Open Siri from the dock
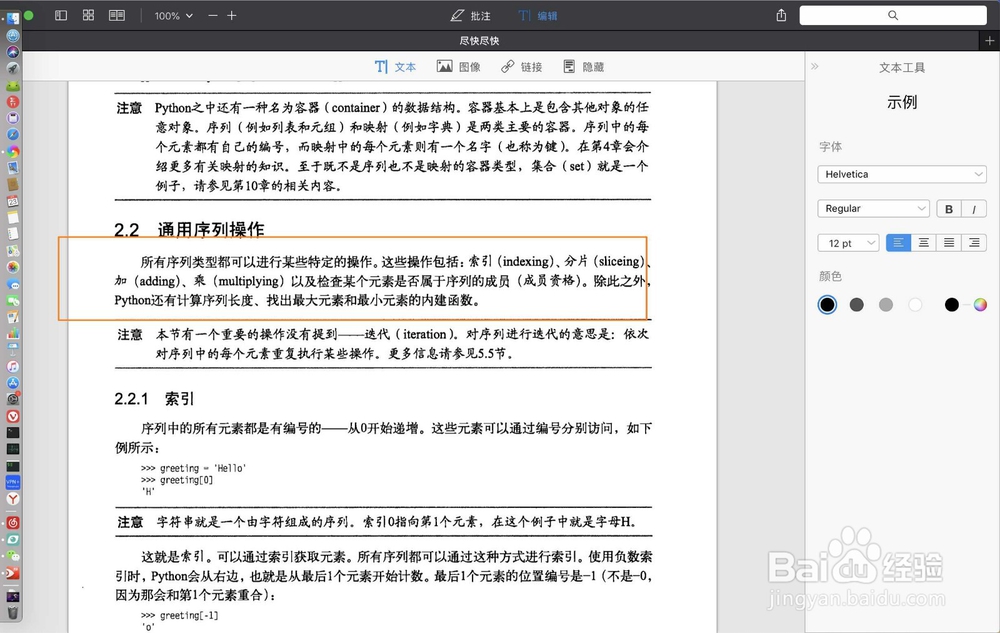Image resolution: width=1000 pixels, height=633 pixels. pos(13,52)
